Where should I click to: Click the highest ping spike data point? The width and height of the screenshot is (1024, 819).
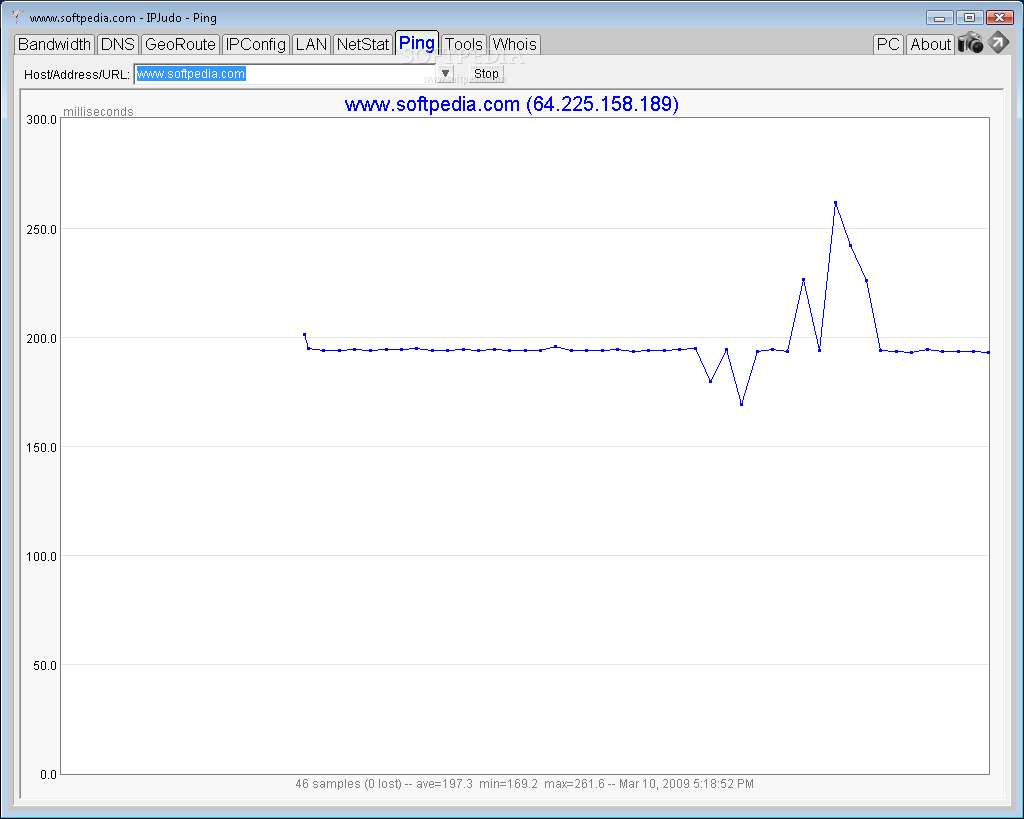point(835,202)
